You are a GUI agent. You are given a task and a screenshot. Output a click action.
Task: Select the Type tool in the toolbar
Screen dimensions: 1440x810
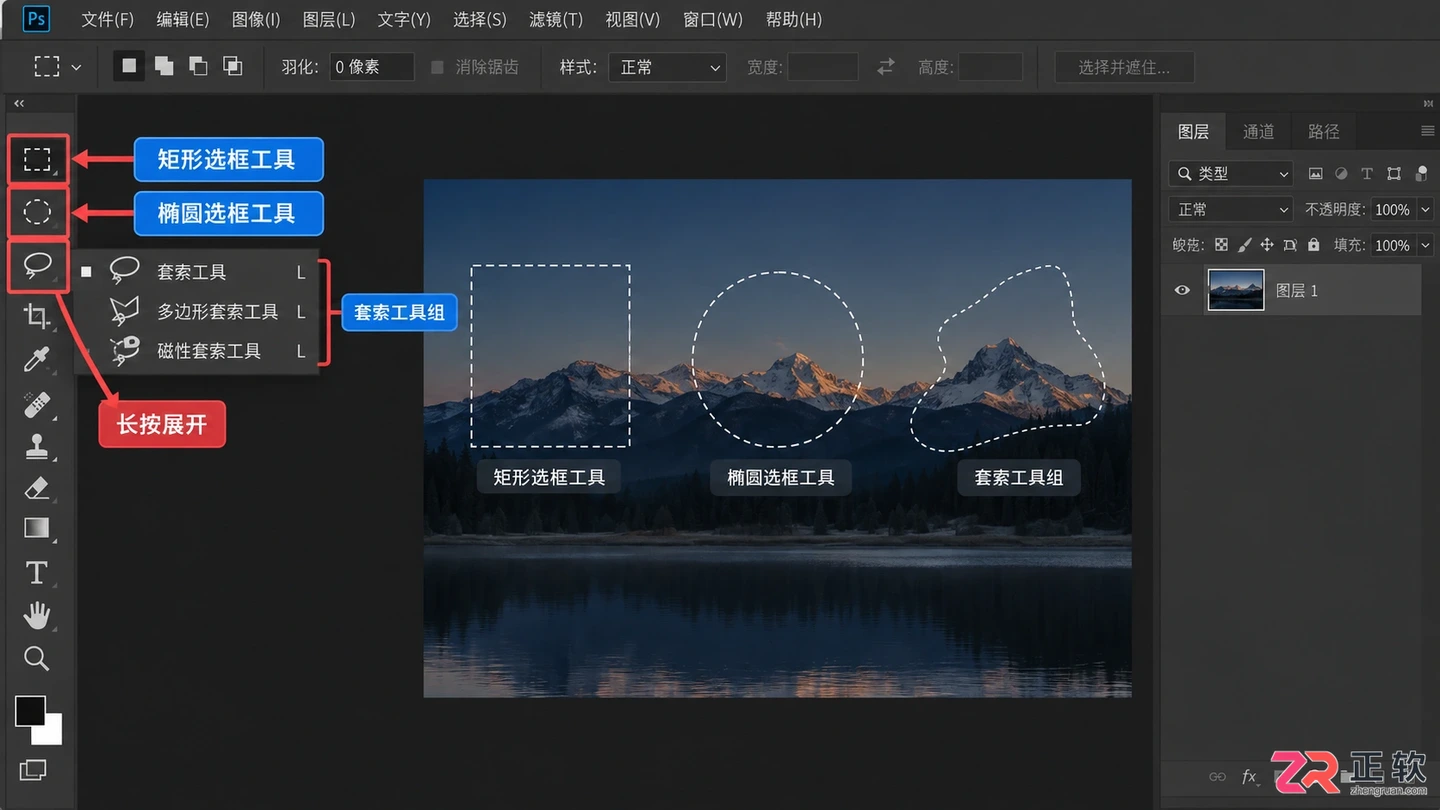click(x=37, y=572)
